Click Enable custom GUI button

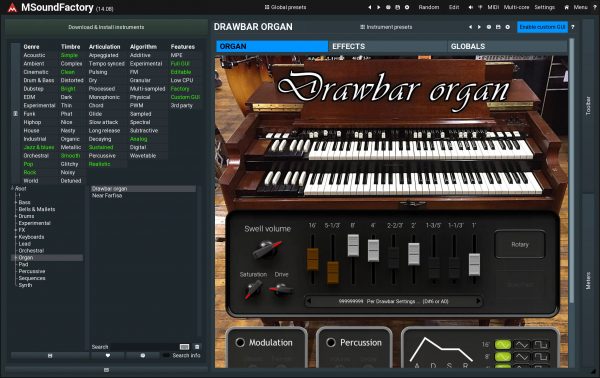tap(542, 27)
